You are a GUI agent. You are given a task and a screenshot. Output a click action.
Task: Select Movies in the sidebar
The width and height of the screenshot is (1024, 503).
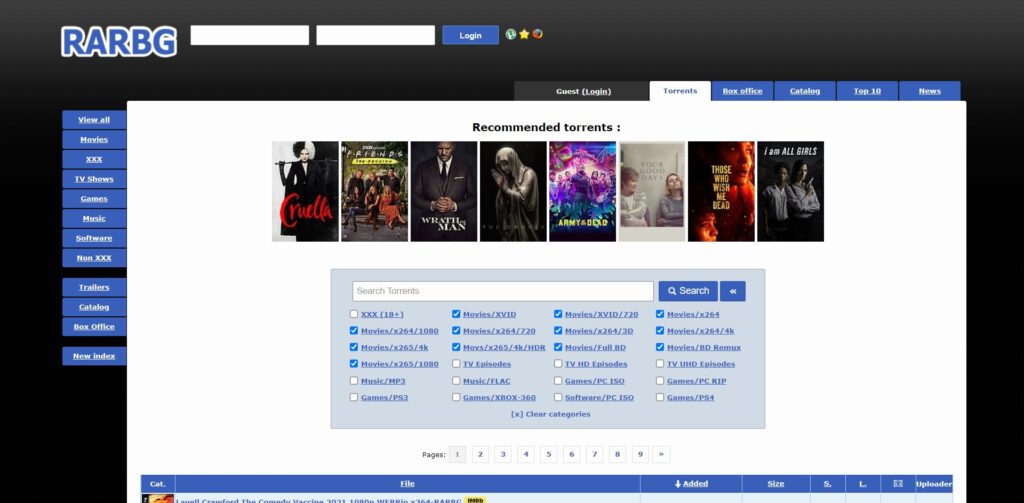[x=94, y=139]
